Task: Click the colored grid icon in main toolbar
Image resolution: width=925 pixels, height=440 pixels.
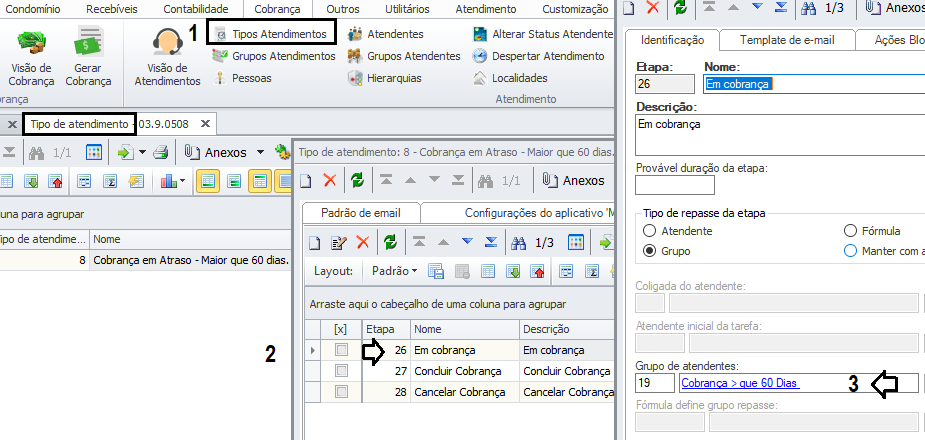Action: pos(94,153)
